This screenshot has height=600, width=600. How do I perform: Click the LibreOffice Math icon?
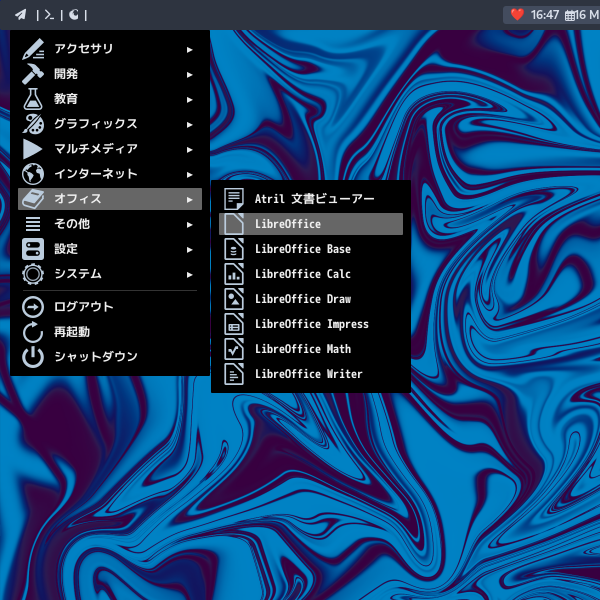(233, 349)
